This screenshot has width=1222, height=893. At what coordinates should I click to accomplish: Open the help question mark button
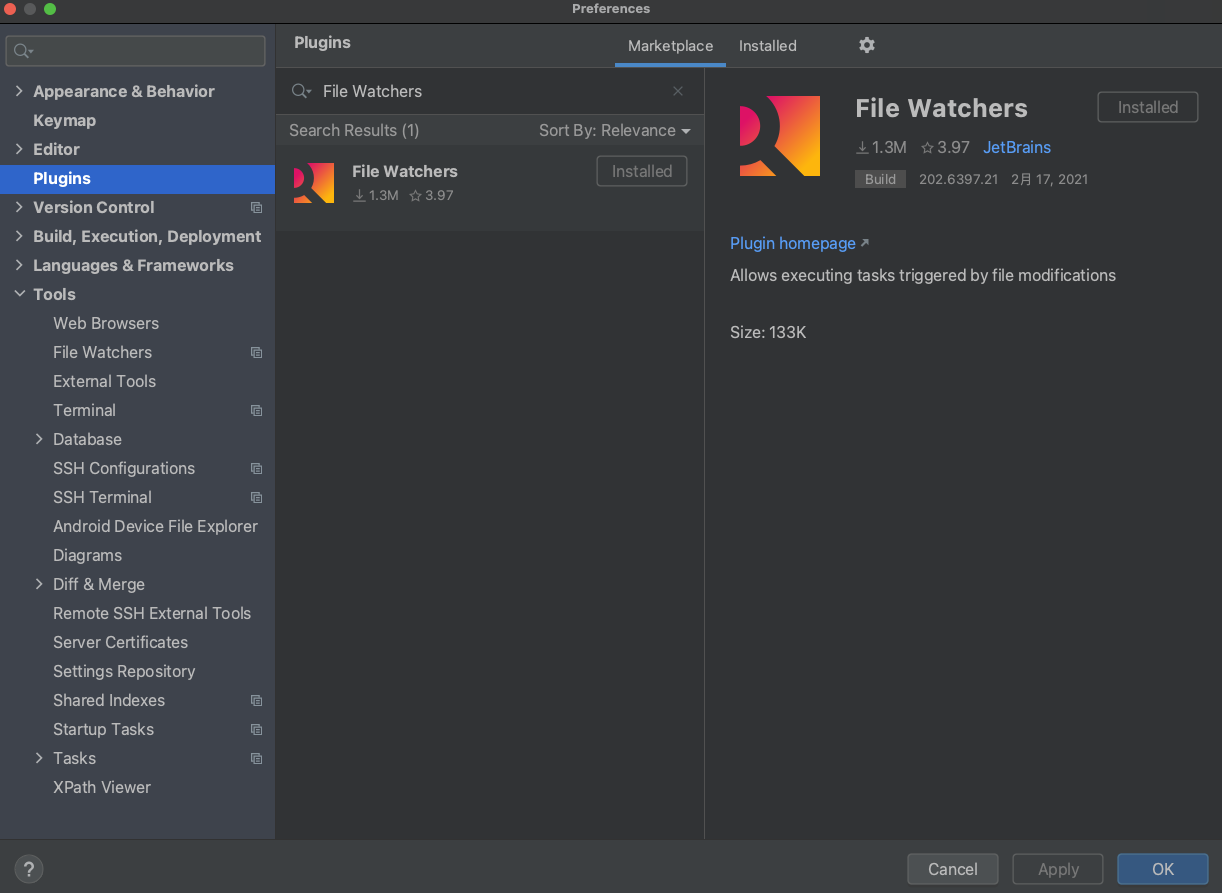[x=29, y=869]
